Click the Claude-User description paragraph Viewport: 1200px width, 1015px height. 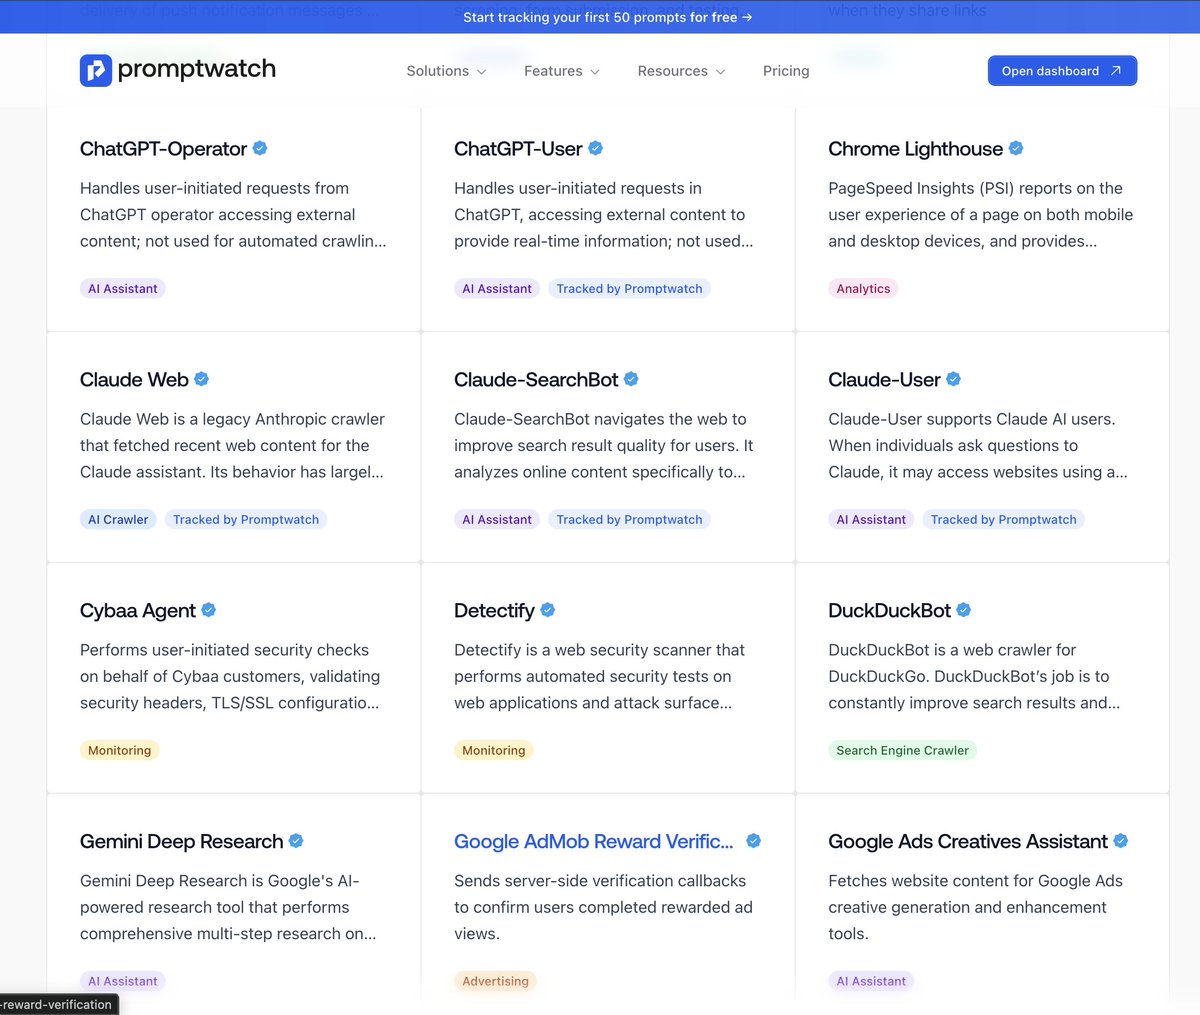pyautogui.click(x=978, y=446)
